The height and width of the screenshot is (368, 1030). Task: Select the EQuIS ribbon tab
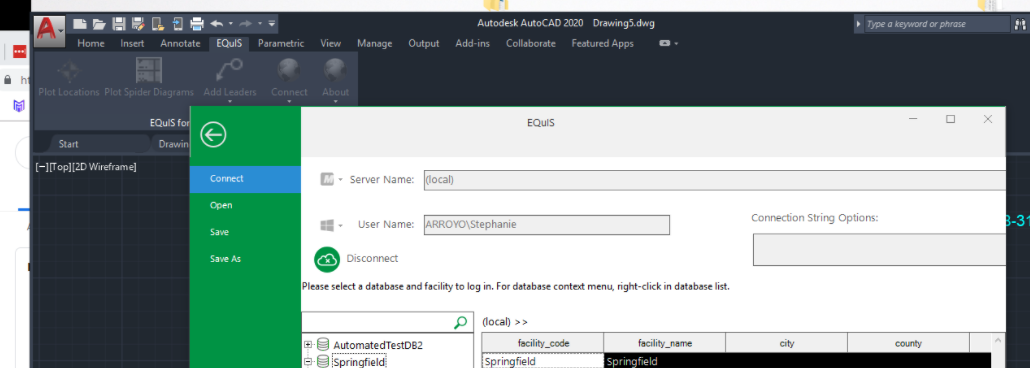pyautogui.click(x=229, y=43)
